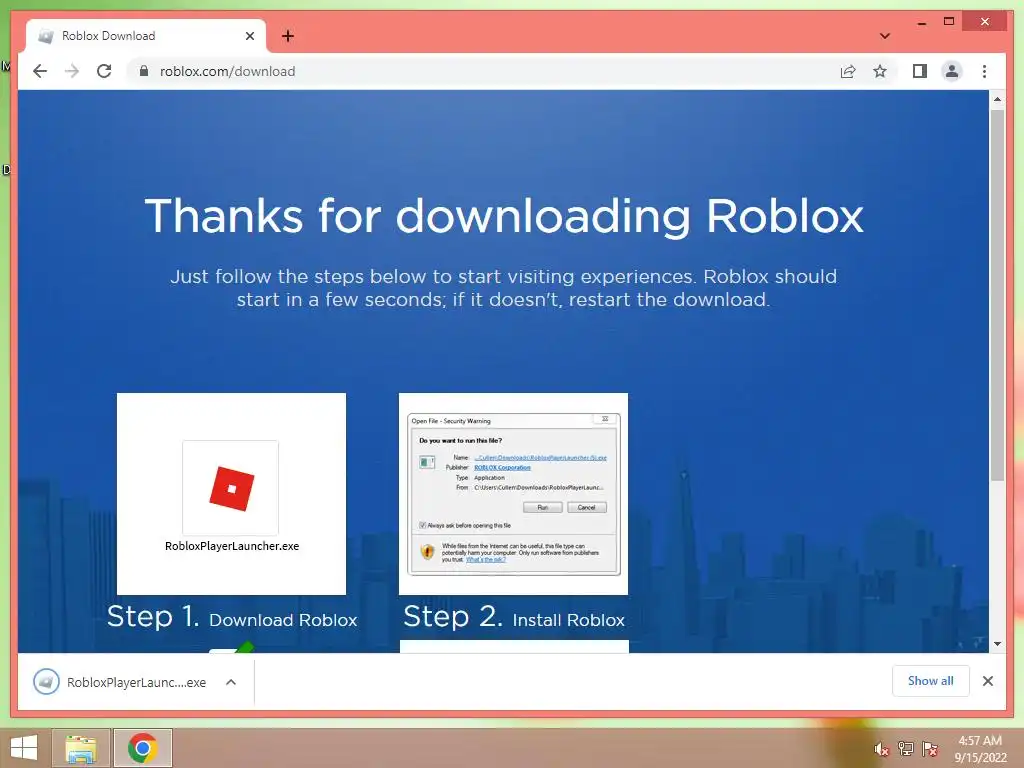Image resolution: width=1024 pixels, height=768 pixels.
Task: Maximize the Chrome window
Action: [x=949, y=22]
